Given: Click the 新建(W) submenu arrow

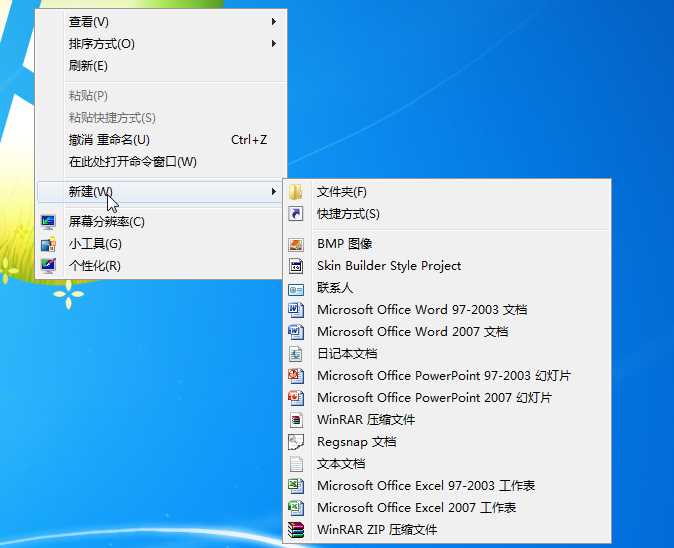Looking at the screenshot, I should [x=273, y=192].
